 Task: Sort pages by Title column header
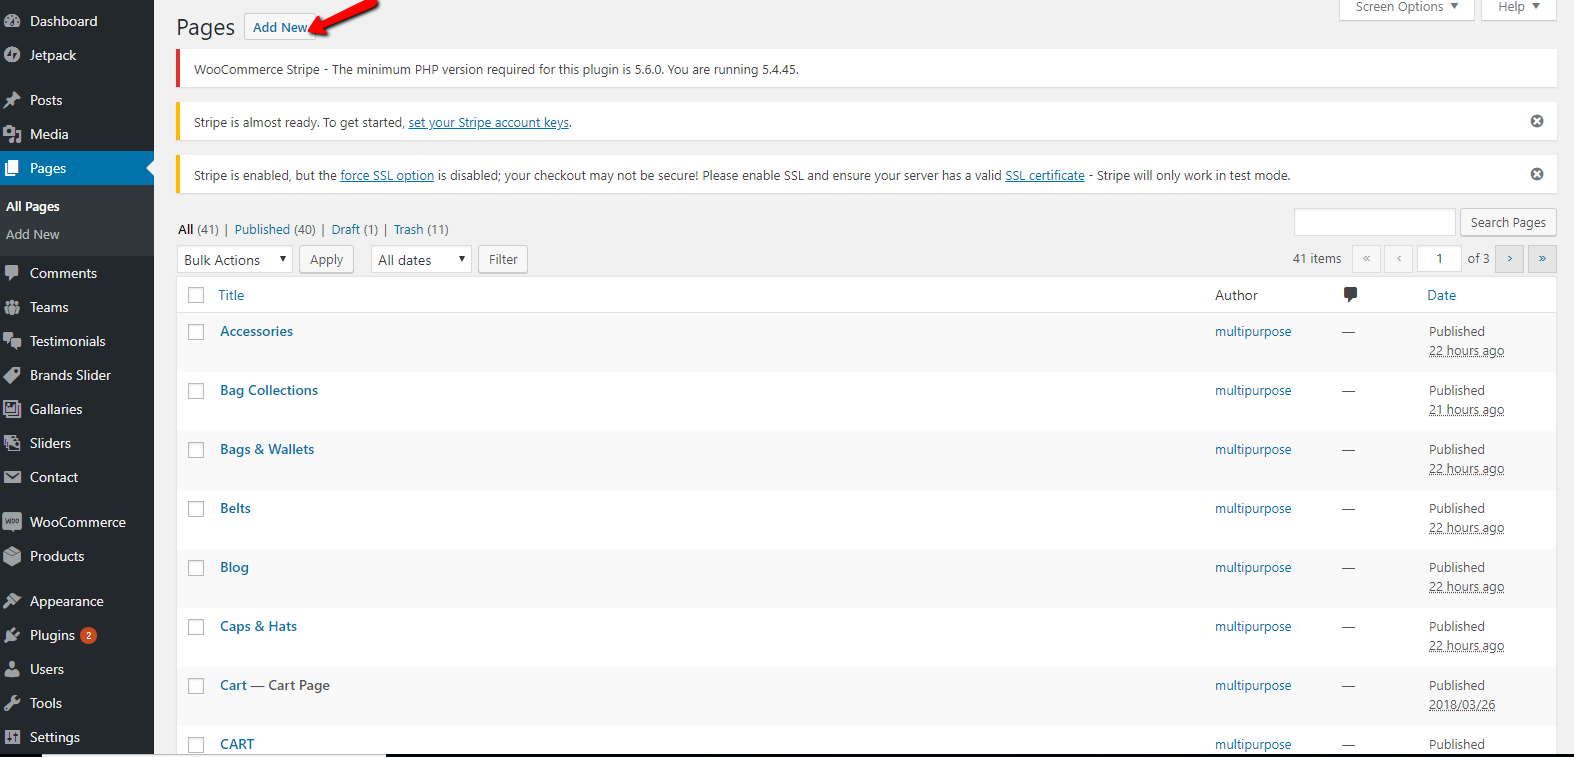coord(231,295)
